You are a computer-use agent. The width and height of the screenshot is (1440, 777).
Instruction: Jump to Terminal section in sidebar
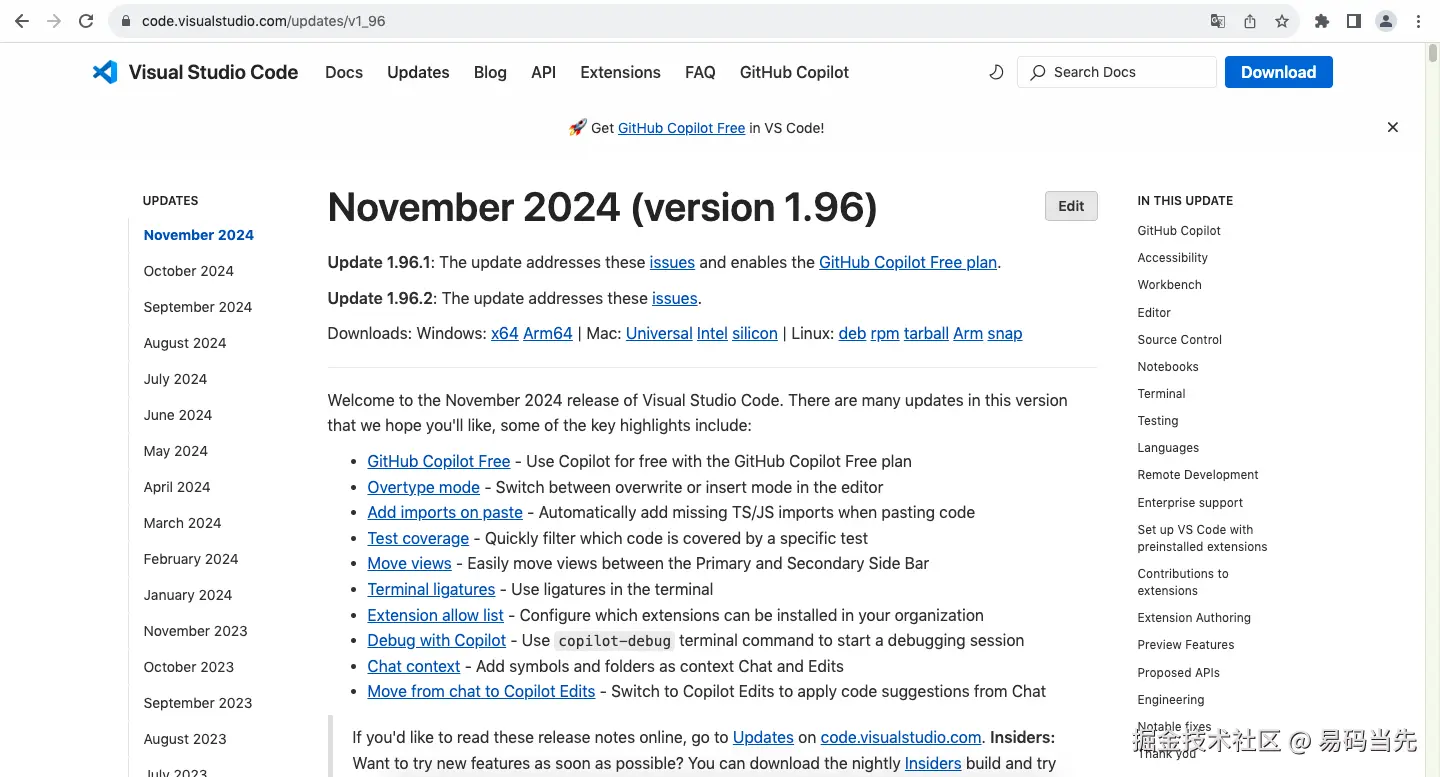(1161, 394)
